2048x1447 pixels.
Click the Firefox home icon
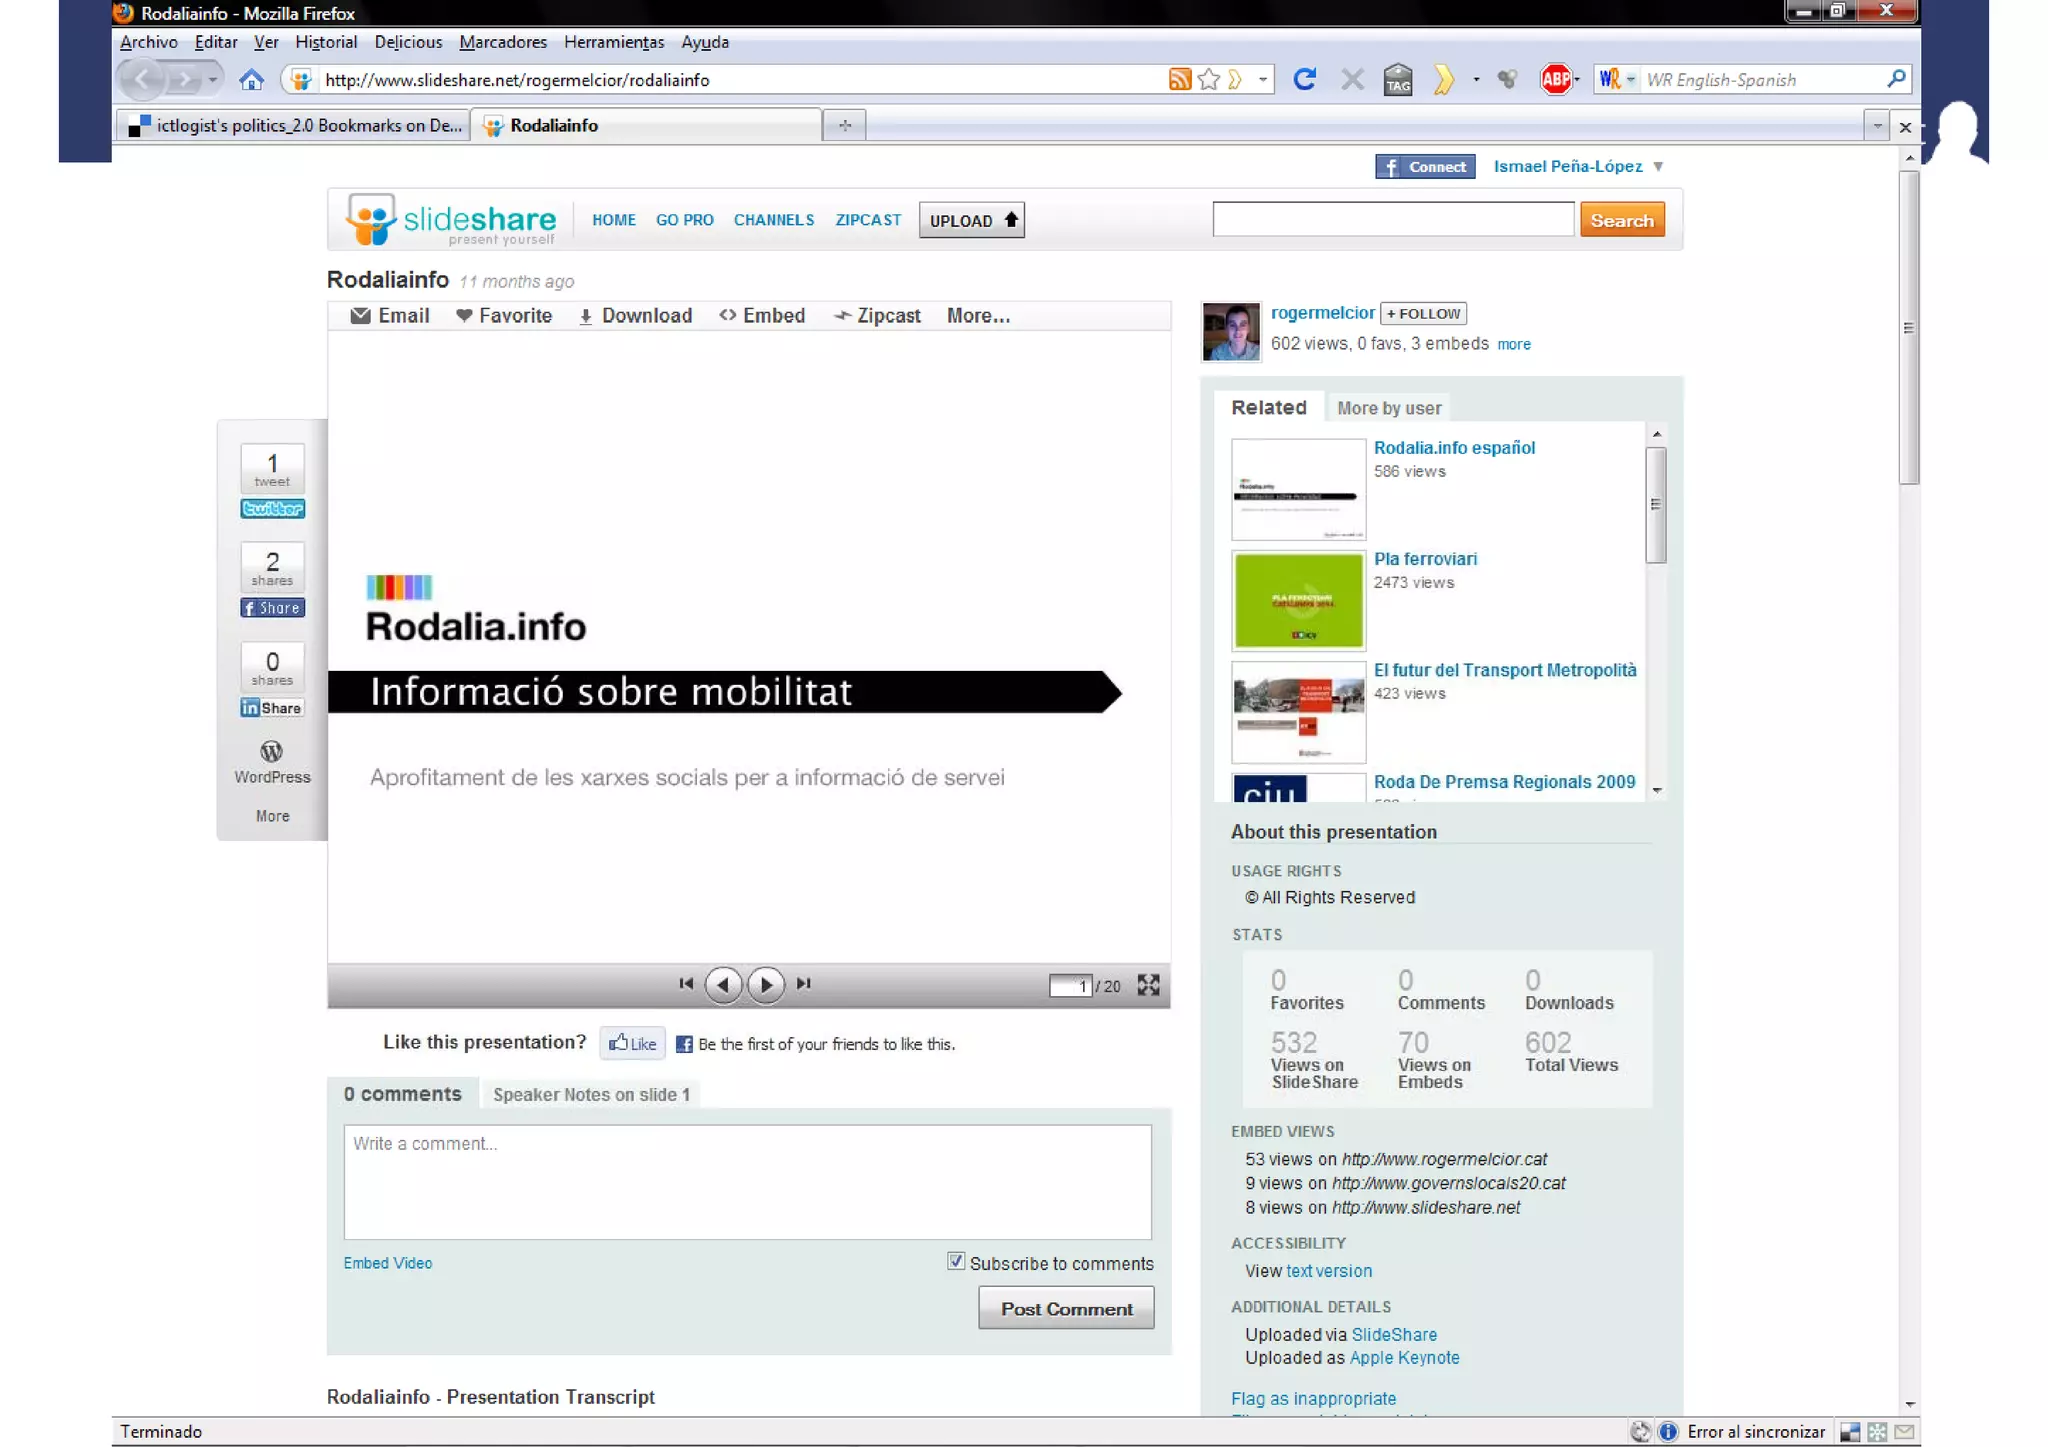(x=251, y=80)
